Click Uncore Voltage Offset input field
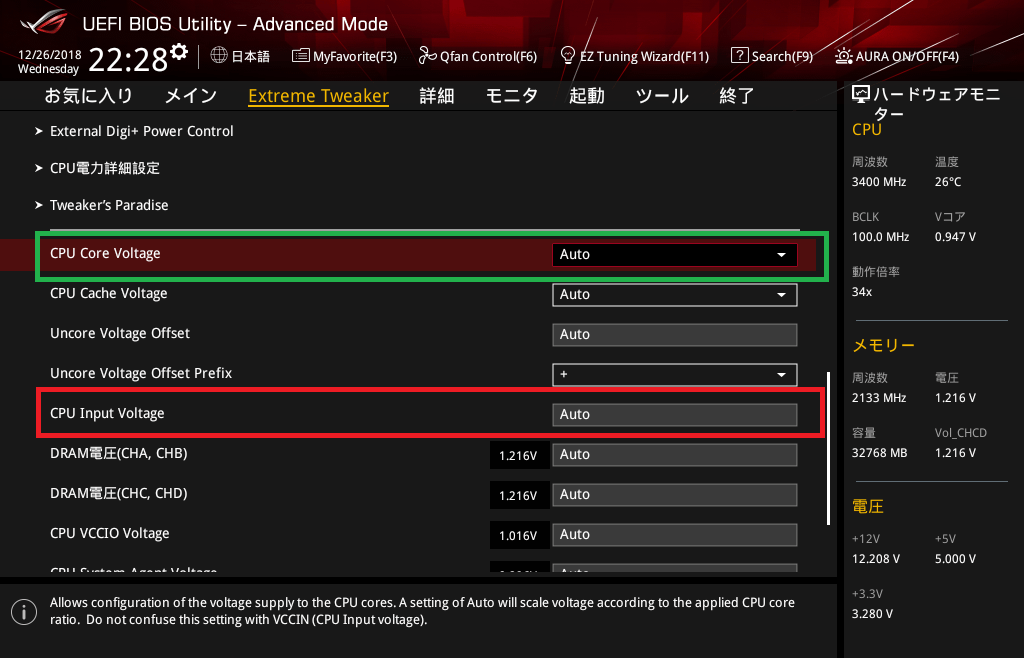This screenshot has height=658, width=1024. click(675, 335)
